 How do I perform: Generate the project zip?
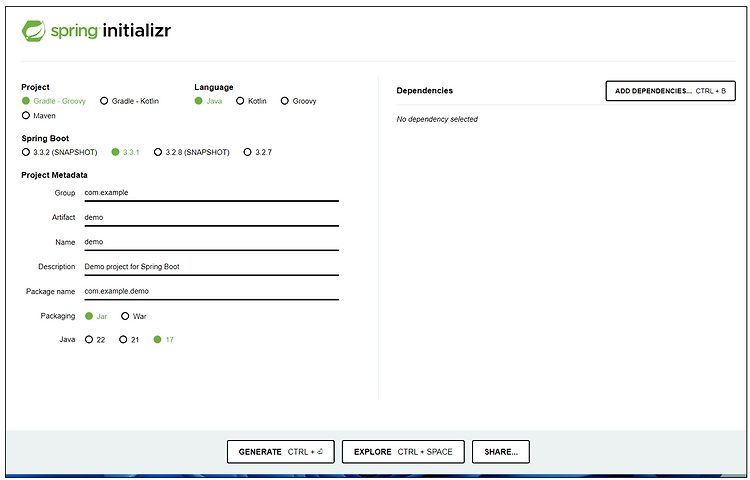point(281,452)
